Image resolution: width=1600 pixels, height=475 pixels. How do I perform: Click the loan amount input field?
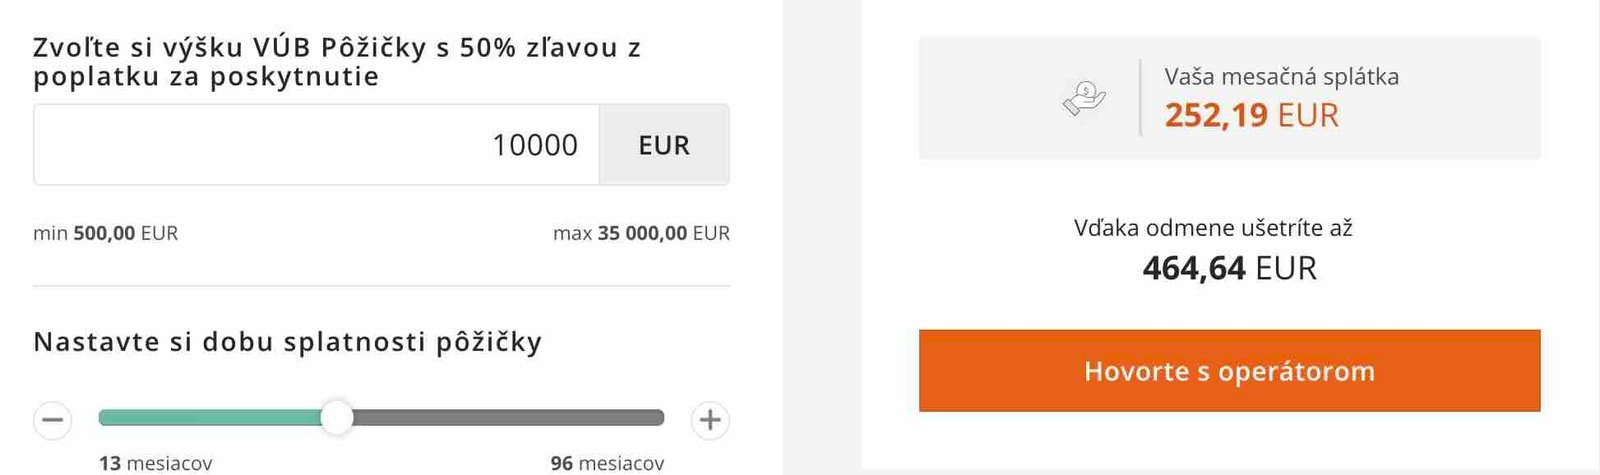click(316, 145)
